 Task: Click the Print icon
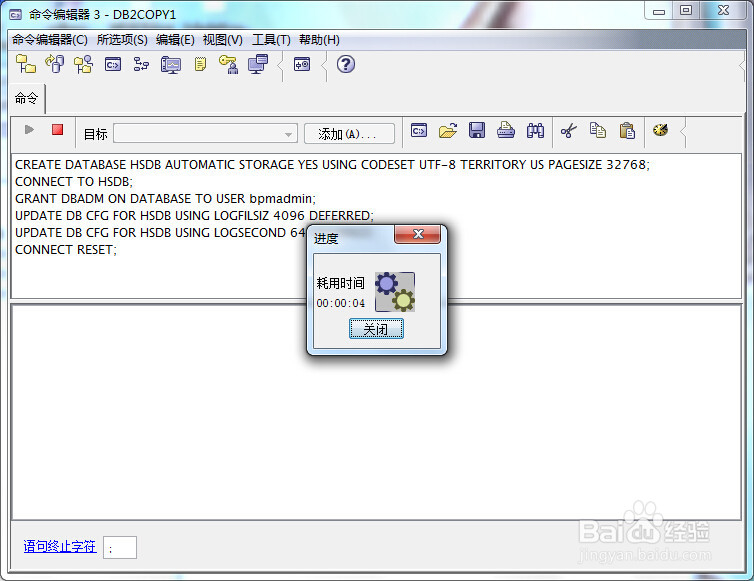pos(506,130)
